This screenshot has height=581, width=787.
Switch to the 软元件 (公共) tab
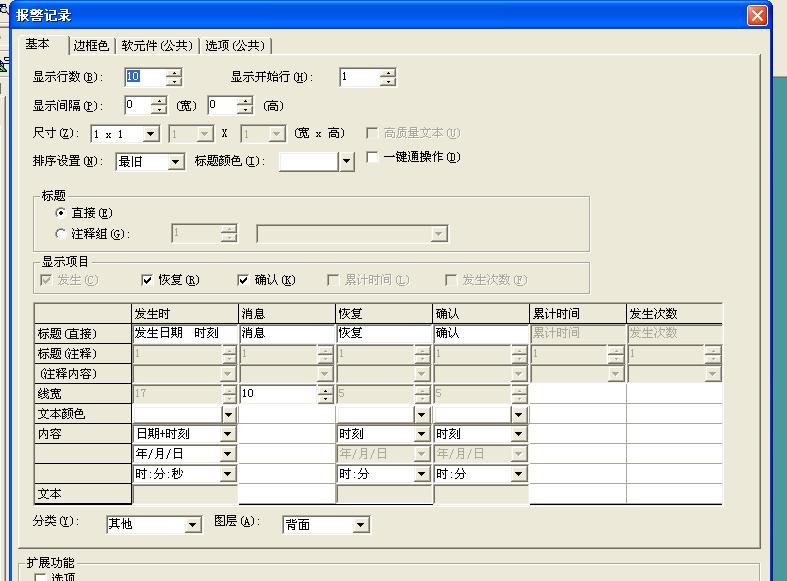[x=157, y=46]
